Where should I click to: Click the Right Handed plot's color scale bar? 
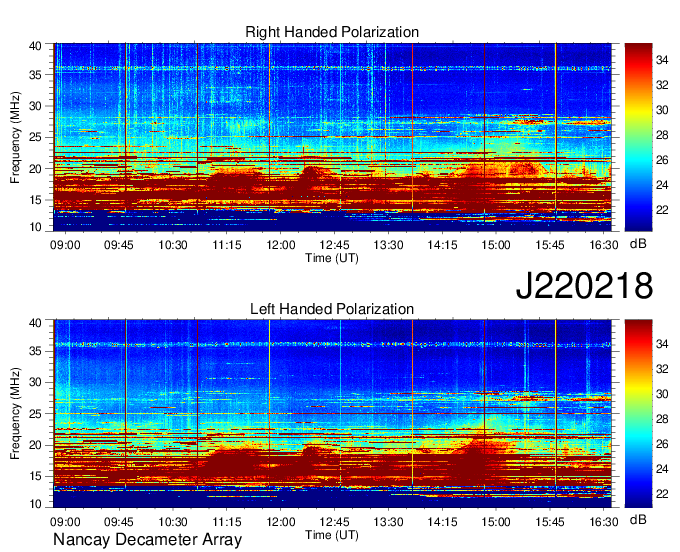(x=638, y=137)
